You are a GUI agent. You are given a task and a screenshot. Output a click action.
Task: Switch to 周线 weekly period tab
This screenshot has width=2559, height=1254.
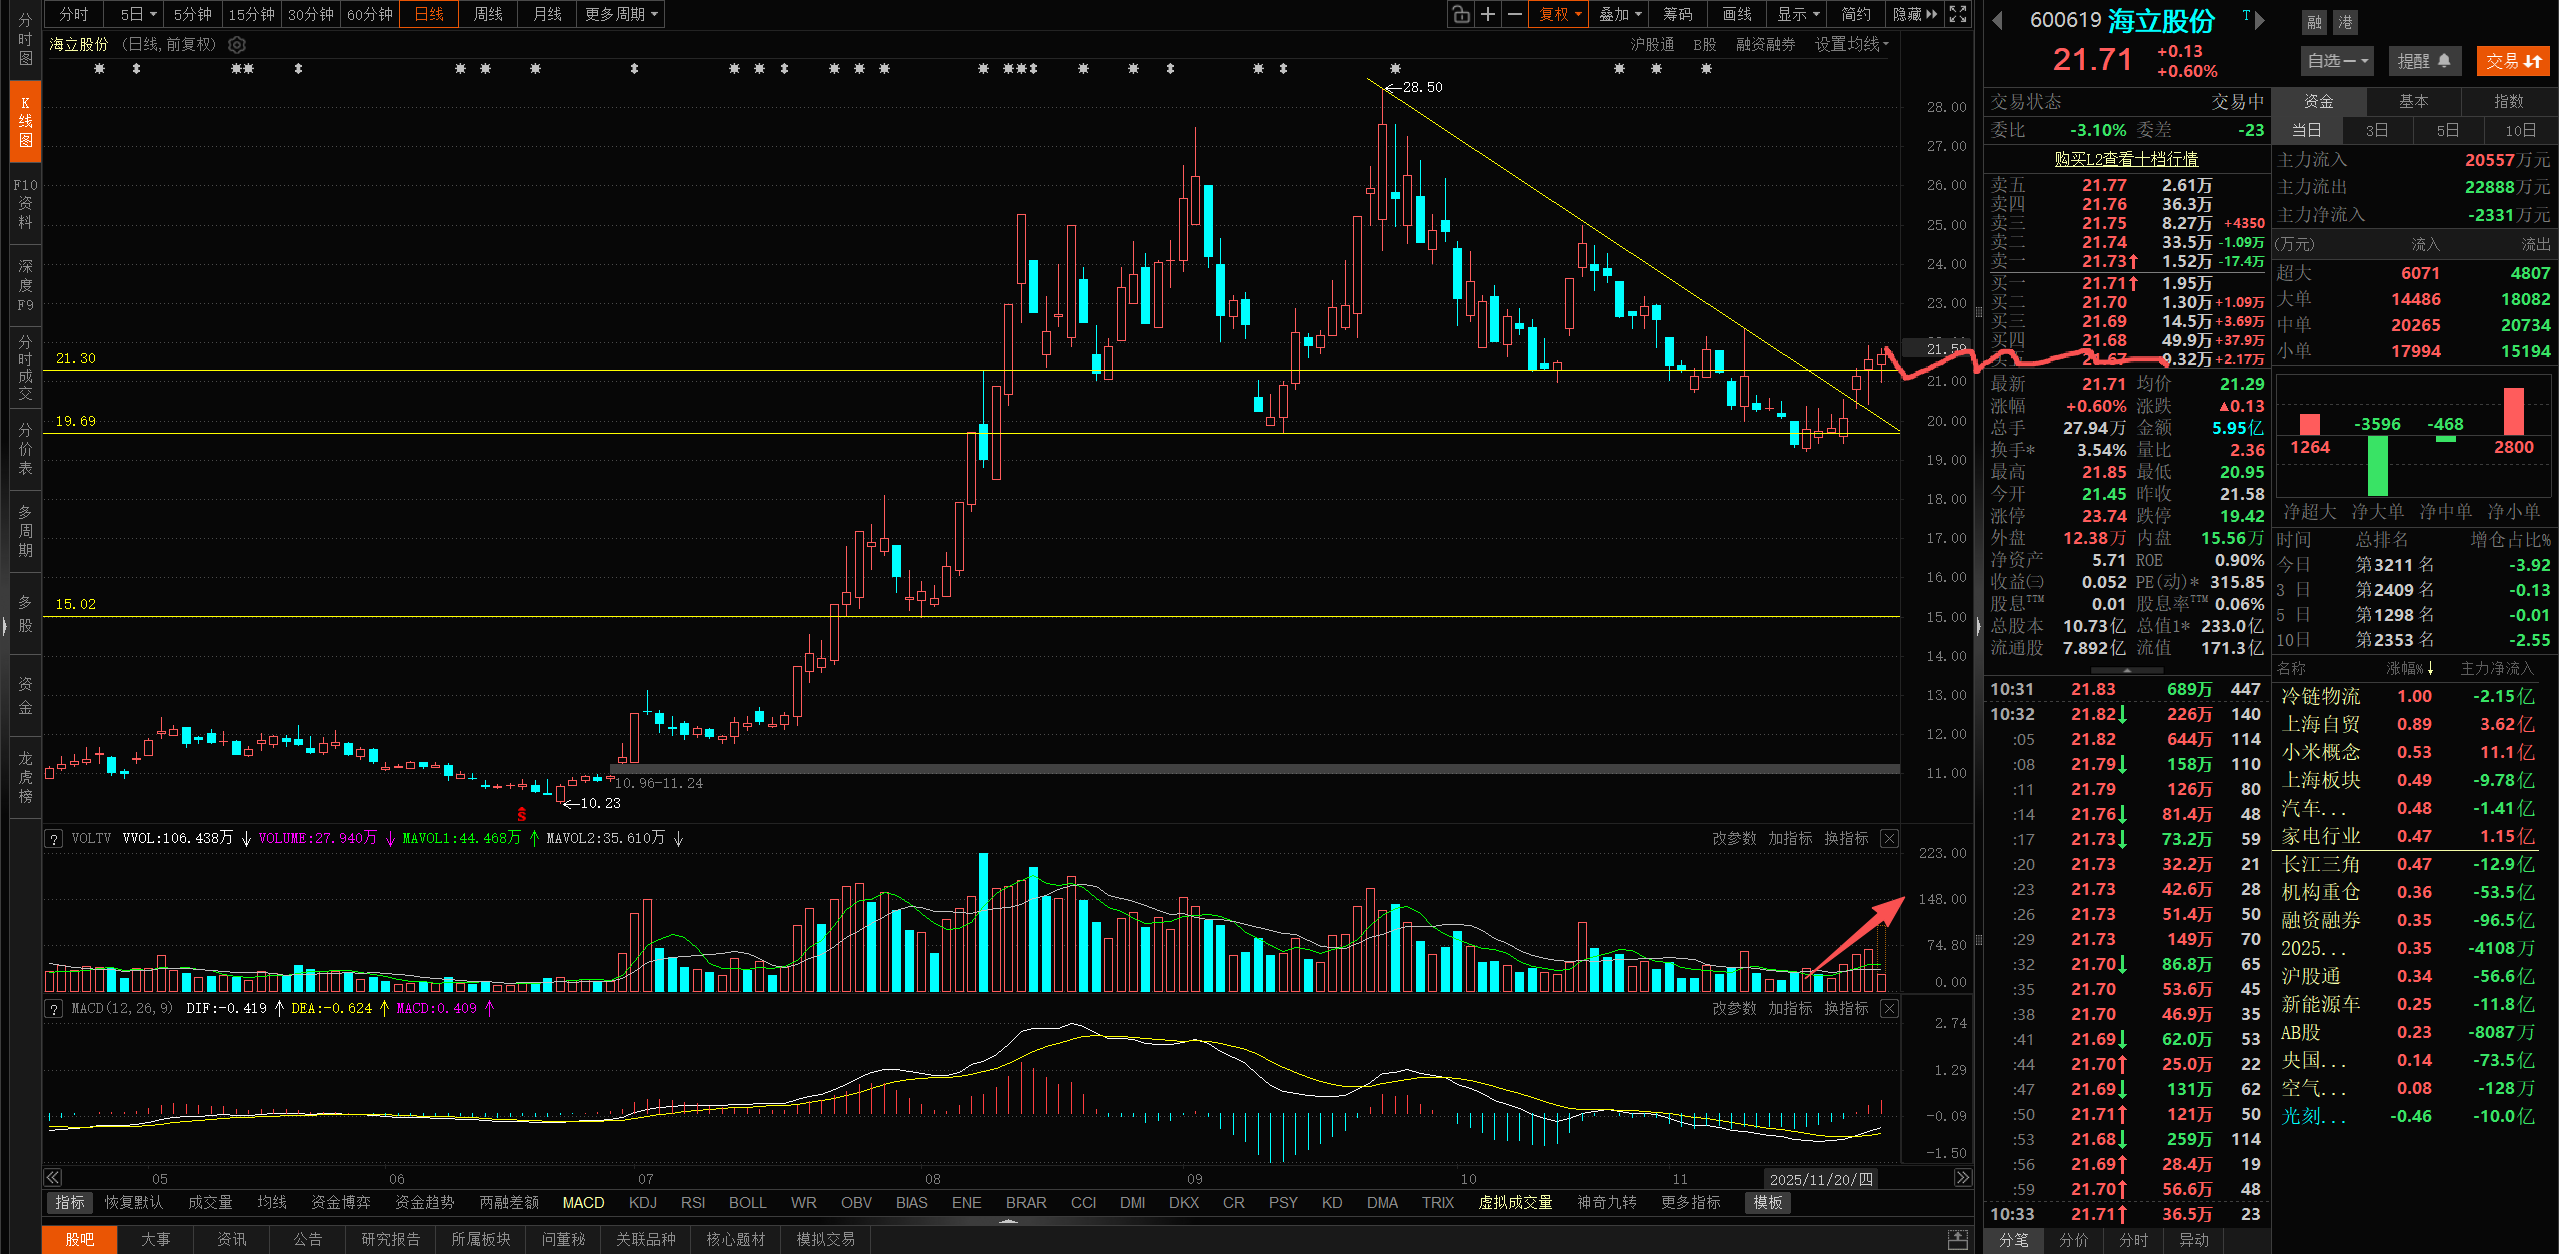pyautogui.click(x=488, y=14)
